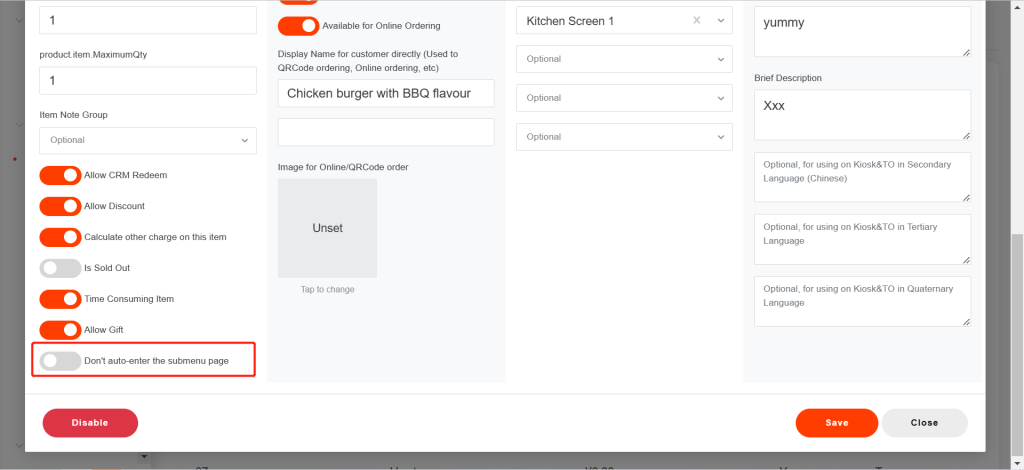Switch off Time Consuming Item

pyautogui.click(x=60, y=299)
